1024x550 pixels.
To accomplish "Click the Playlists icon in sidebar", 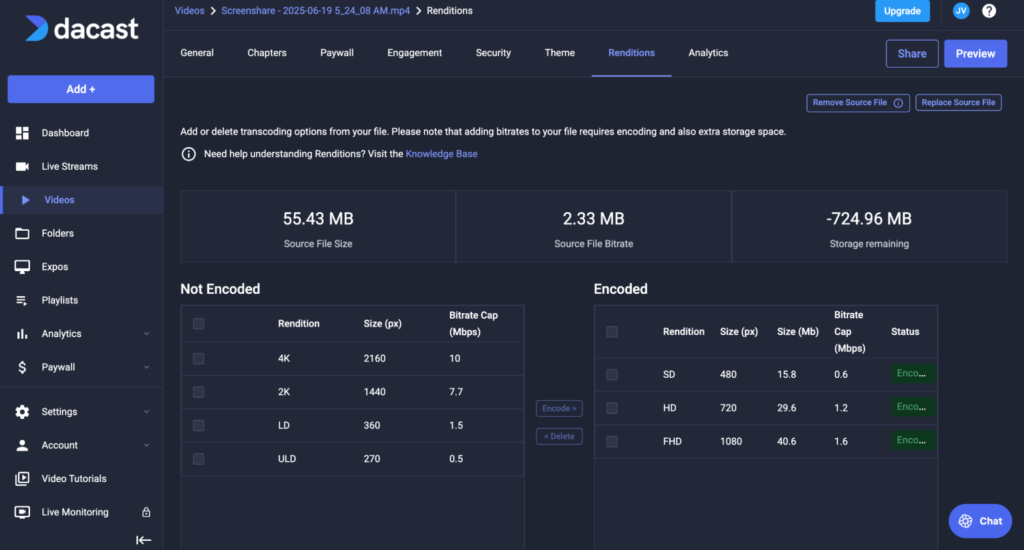I will (x=22, y=300).
